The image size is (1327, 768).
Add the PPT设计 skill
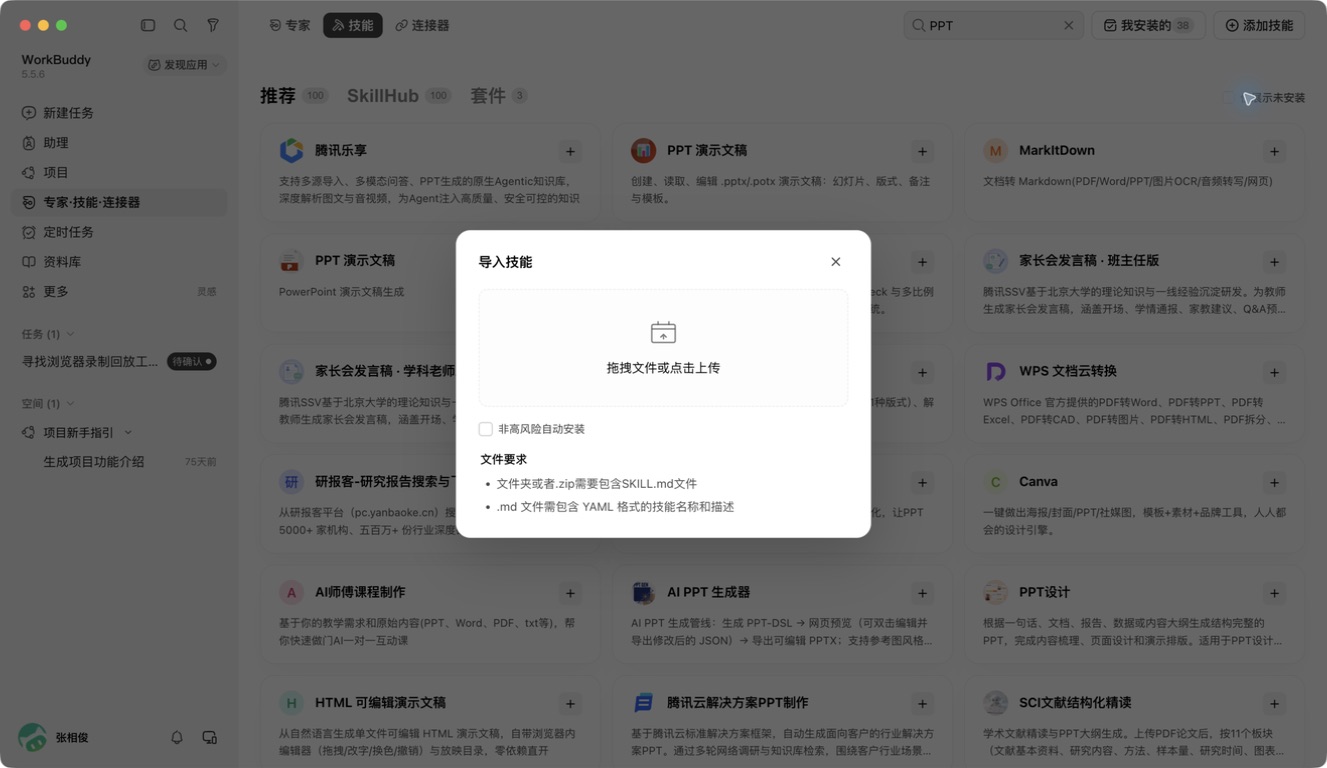[1274, 594]
